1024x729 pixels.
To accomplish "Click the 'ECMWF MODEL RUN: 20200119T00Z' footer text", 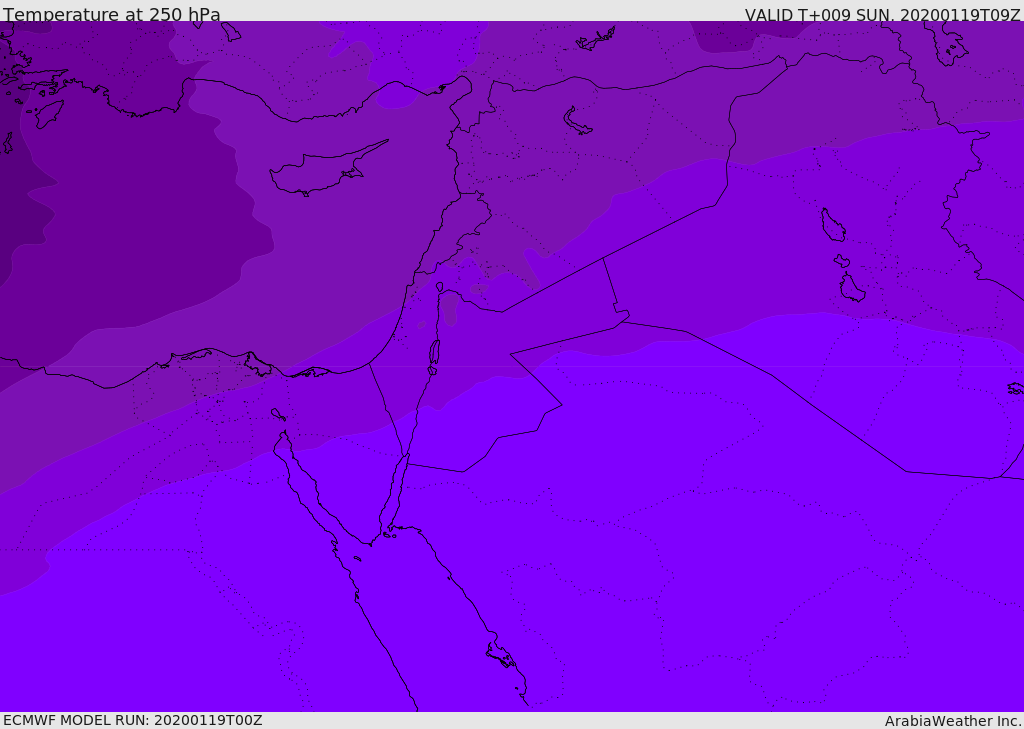I will pyautogui.click(x=133, y=720).
